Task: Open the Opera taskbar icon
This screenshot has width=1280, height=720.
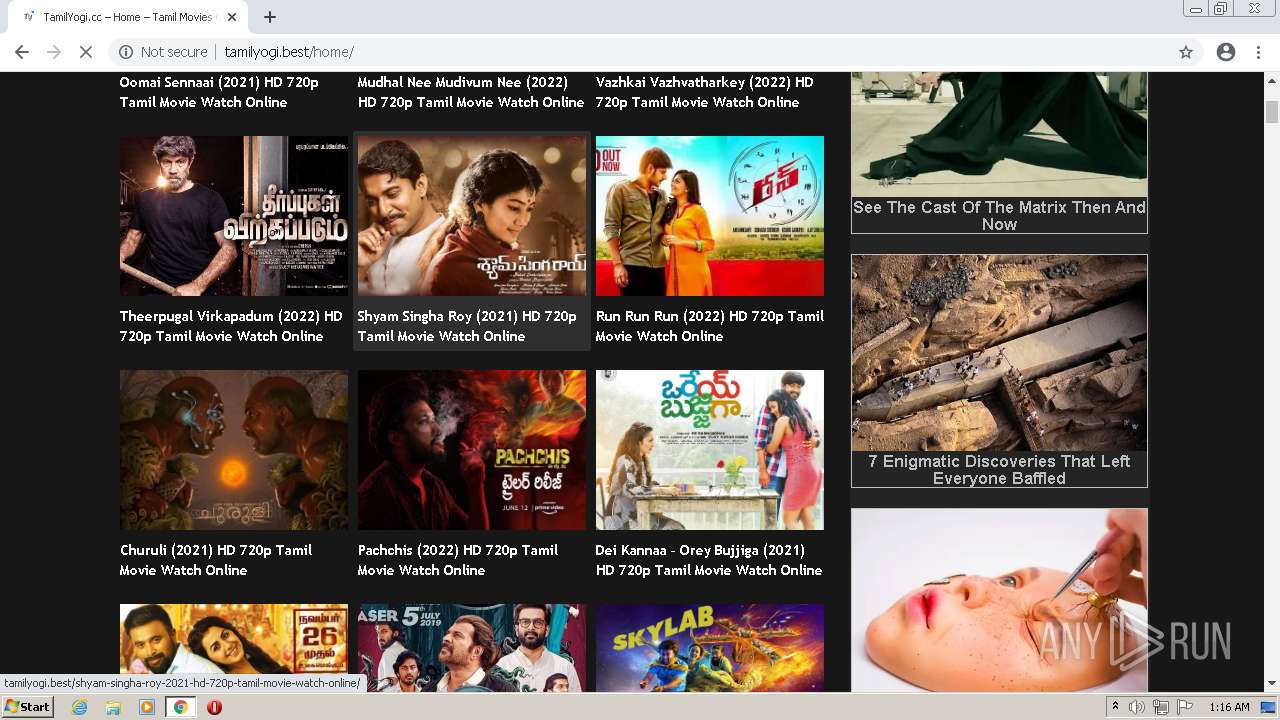Action: coord(214,707)
